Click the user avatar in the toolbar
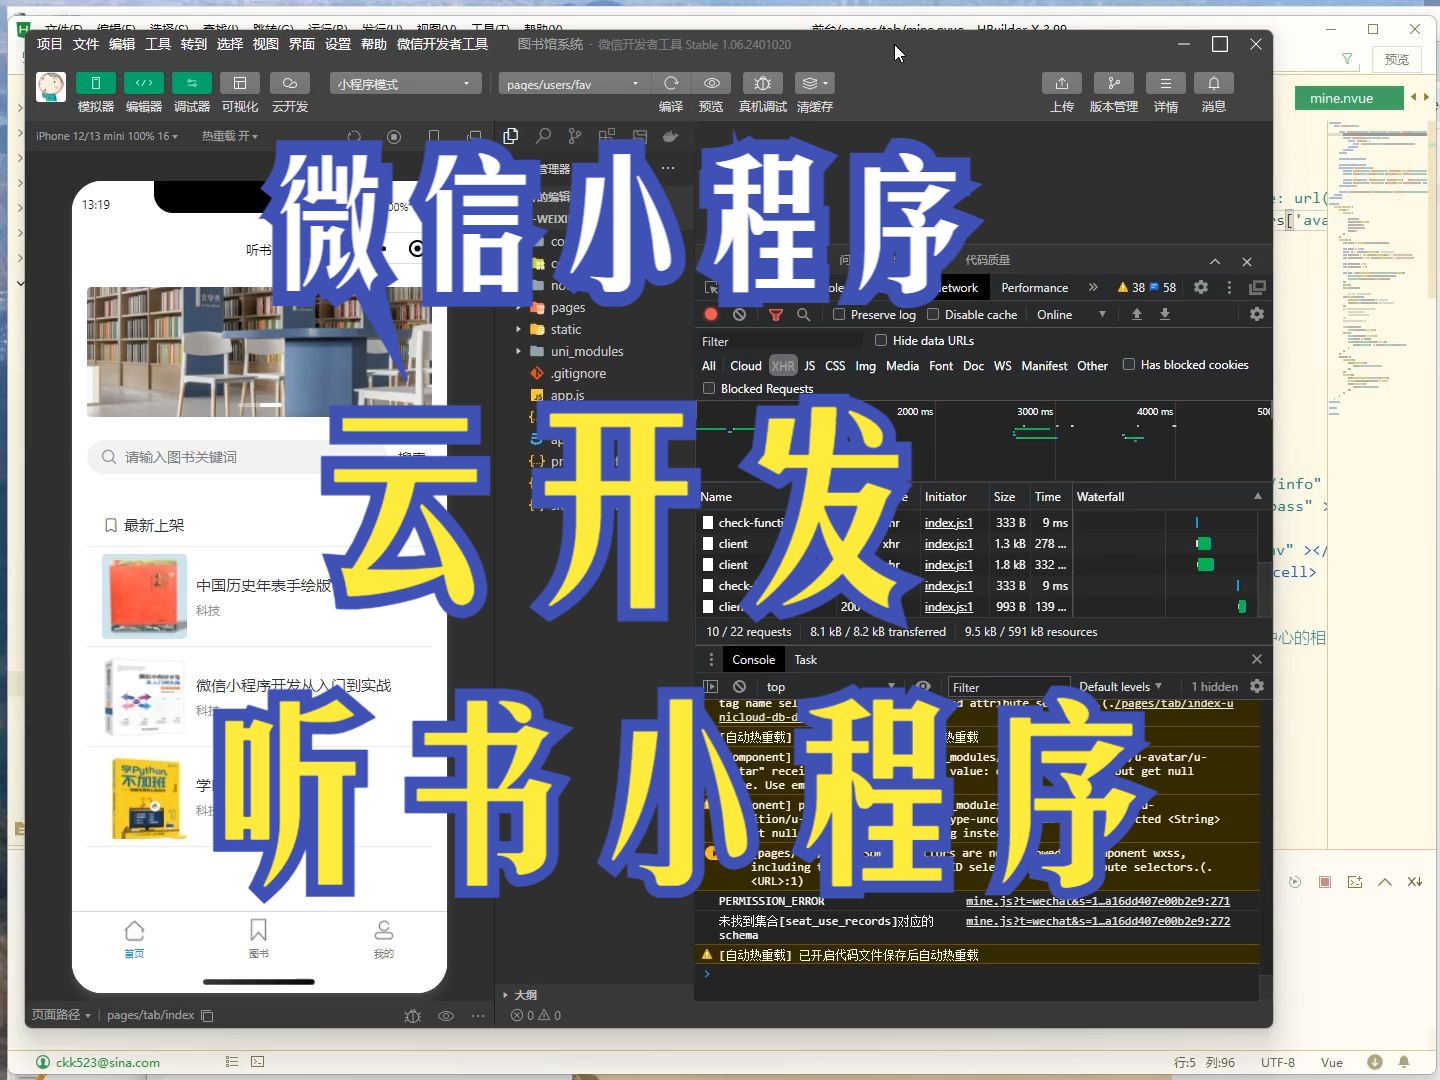The width and height of the screenshot is (1440, 1080). (51, 87)
